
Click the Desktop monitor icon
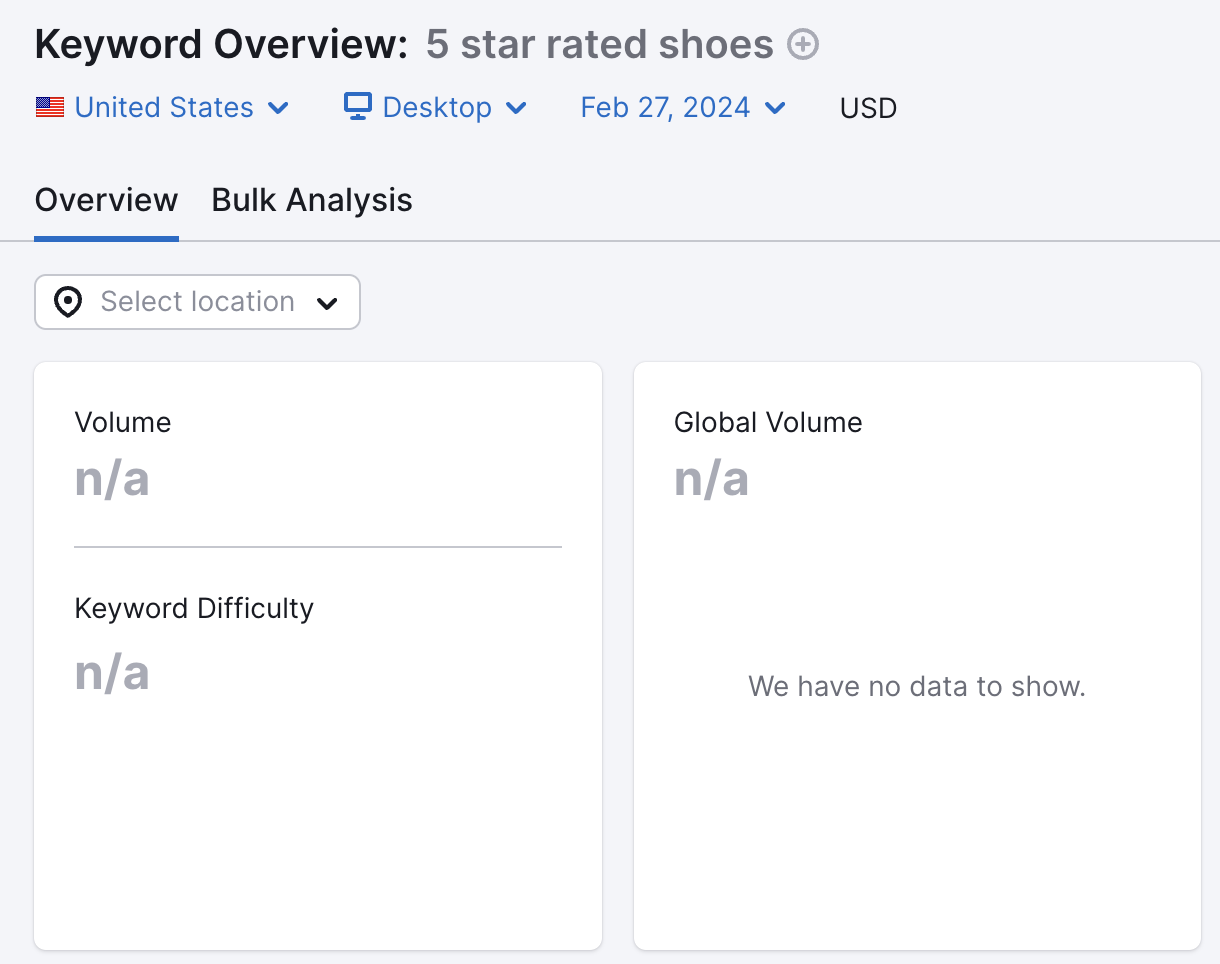(357, 107)
